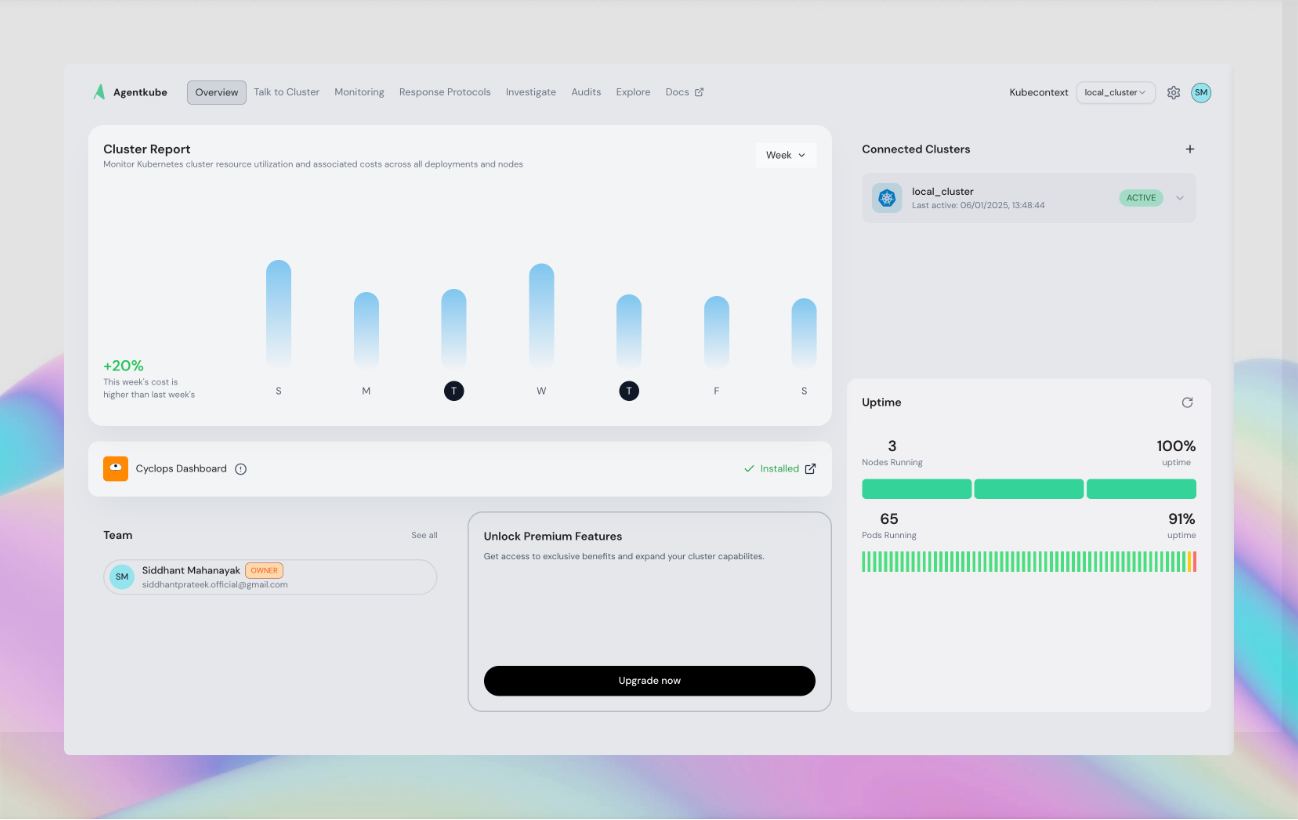The height and width of the screenshot is (820, 1298).
Task: Click the 3 Nodes Running count
Action: (892, 446)
